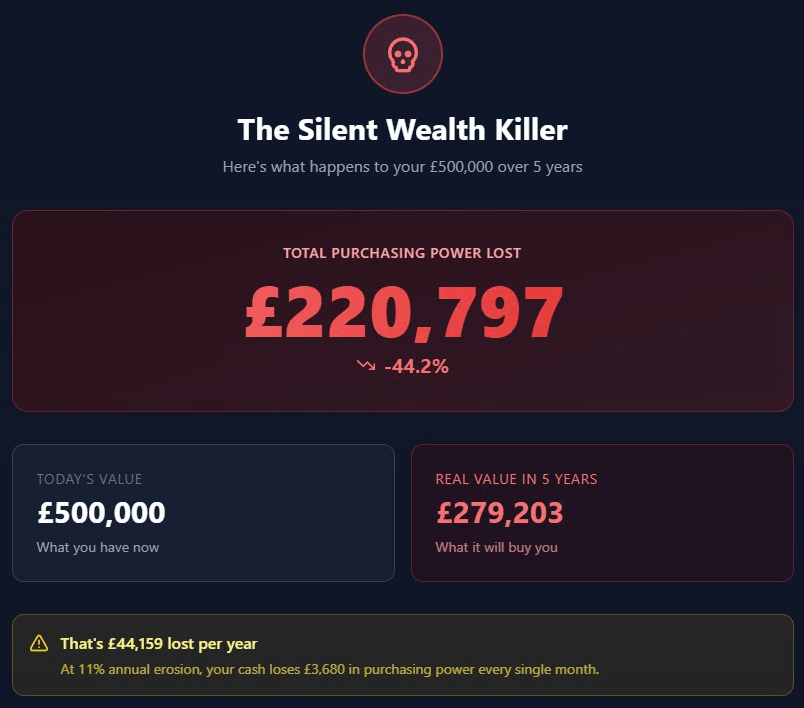
Task: Click the yellow warning triangle icon
Action: tap(39, 643)
